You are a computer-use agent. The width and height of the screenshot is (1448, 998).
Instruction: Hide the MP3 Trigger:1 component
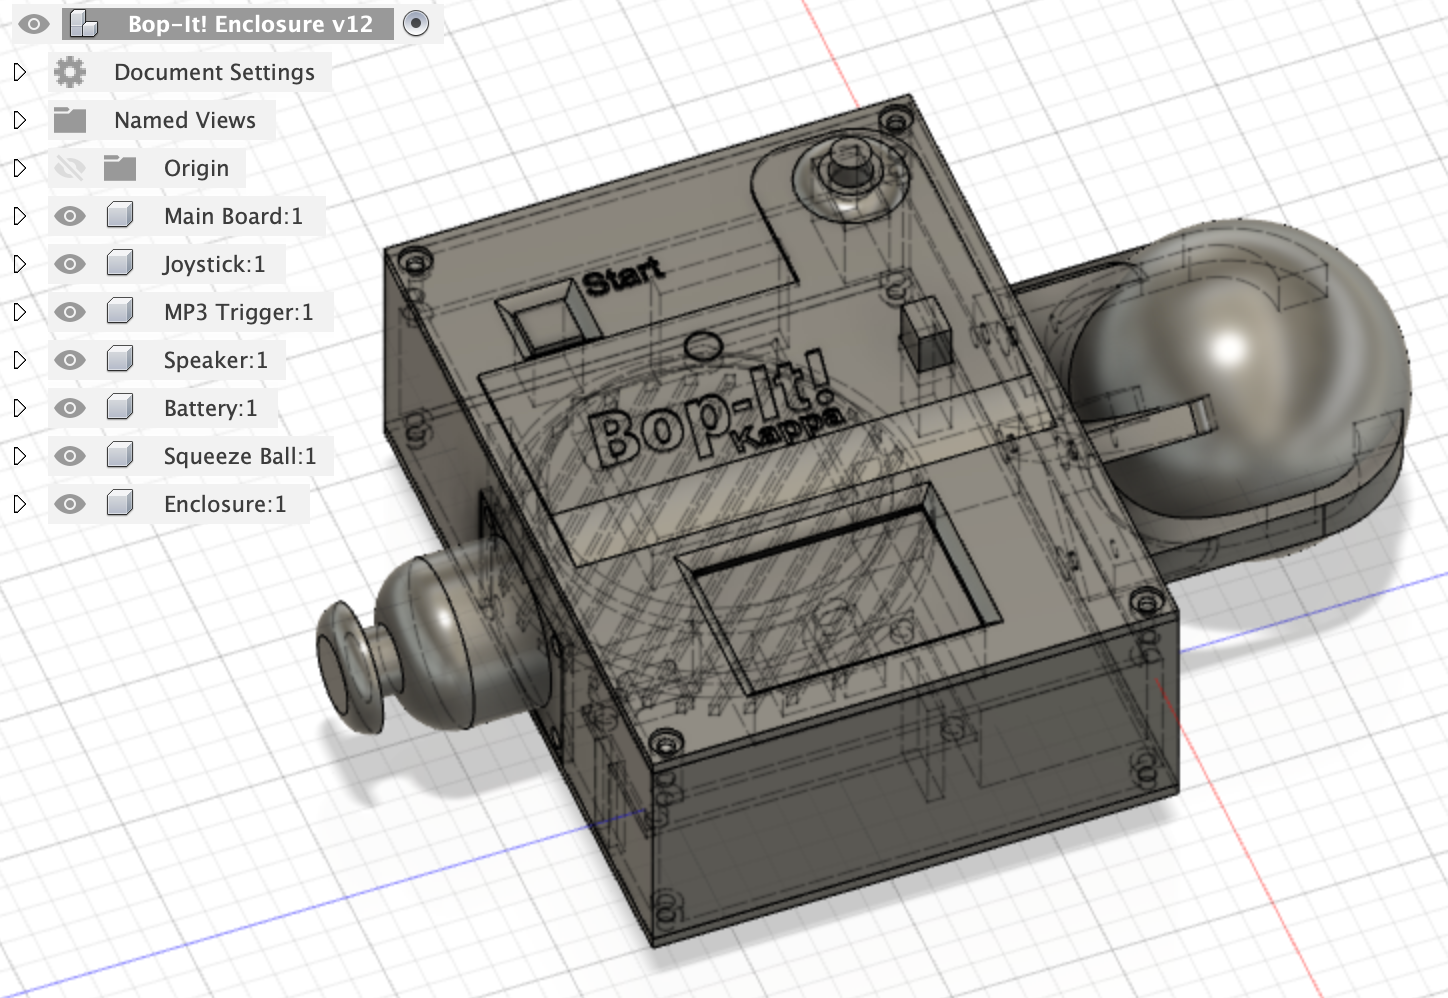(x=70, y=312)
